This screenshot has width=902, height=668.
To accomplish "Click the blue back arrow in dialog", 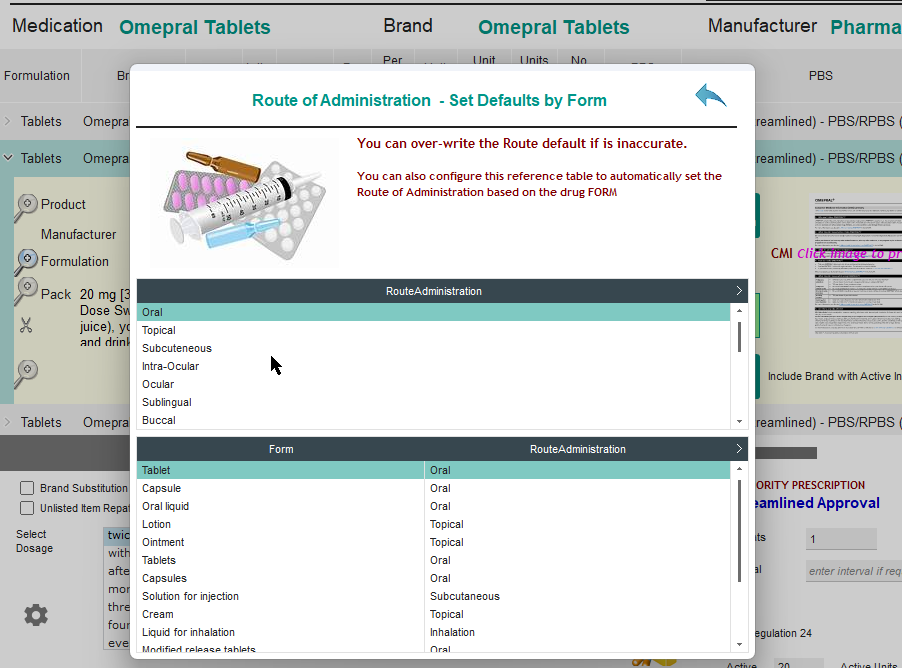I will point(710,96).
